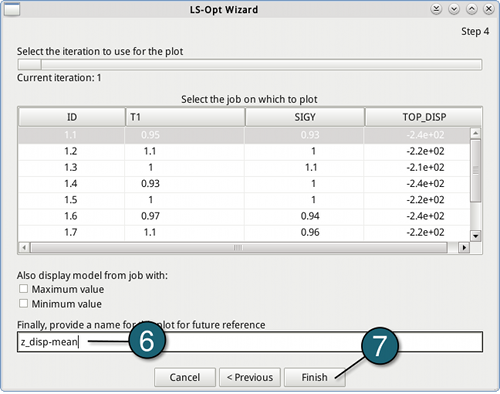This screenshot has width=500, height=394.
Task: Select job row 1.2
Action: 244,151
